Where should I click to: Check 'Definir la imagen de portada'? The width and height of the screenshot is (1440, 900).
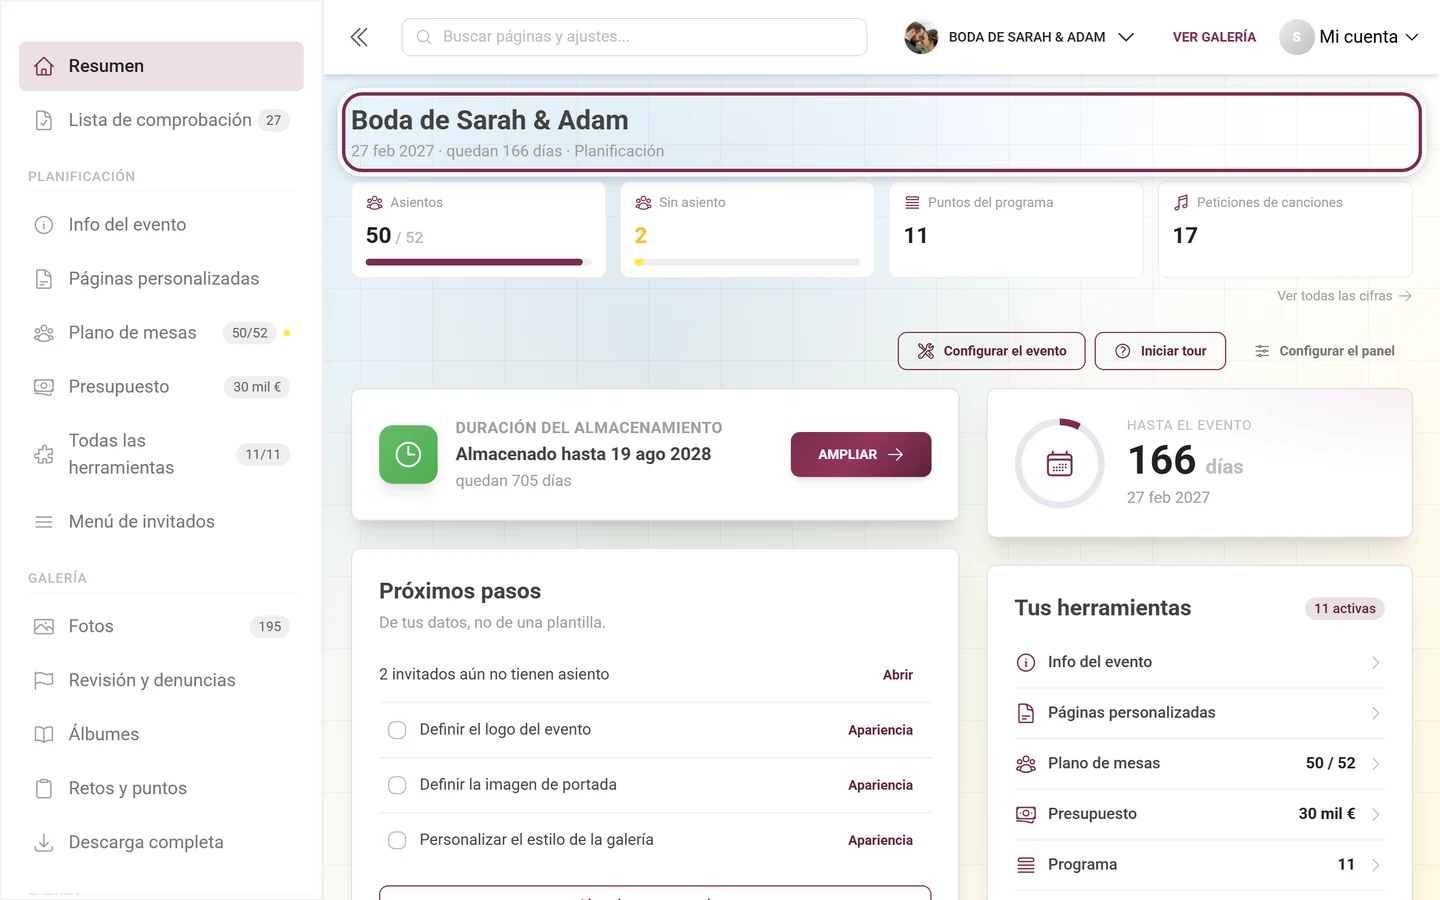click(x=397, y=785)
